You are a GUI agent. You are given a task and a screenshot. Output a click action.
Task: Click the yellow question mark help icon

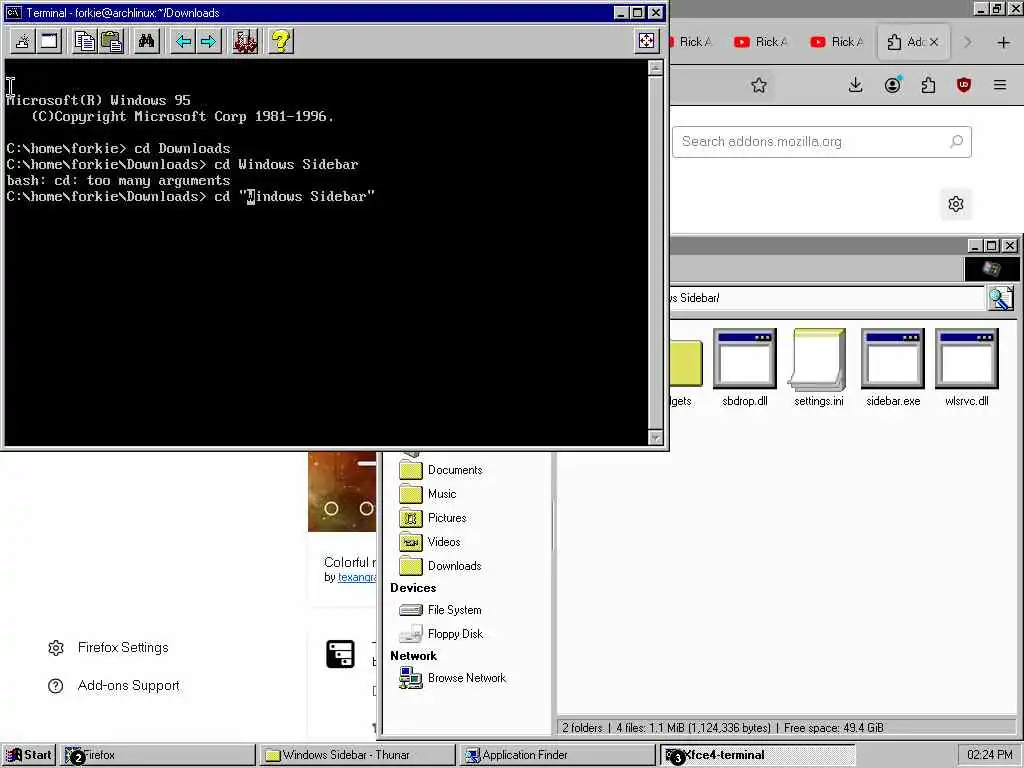pos(281,42)
